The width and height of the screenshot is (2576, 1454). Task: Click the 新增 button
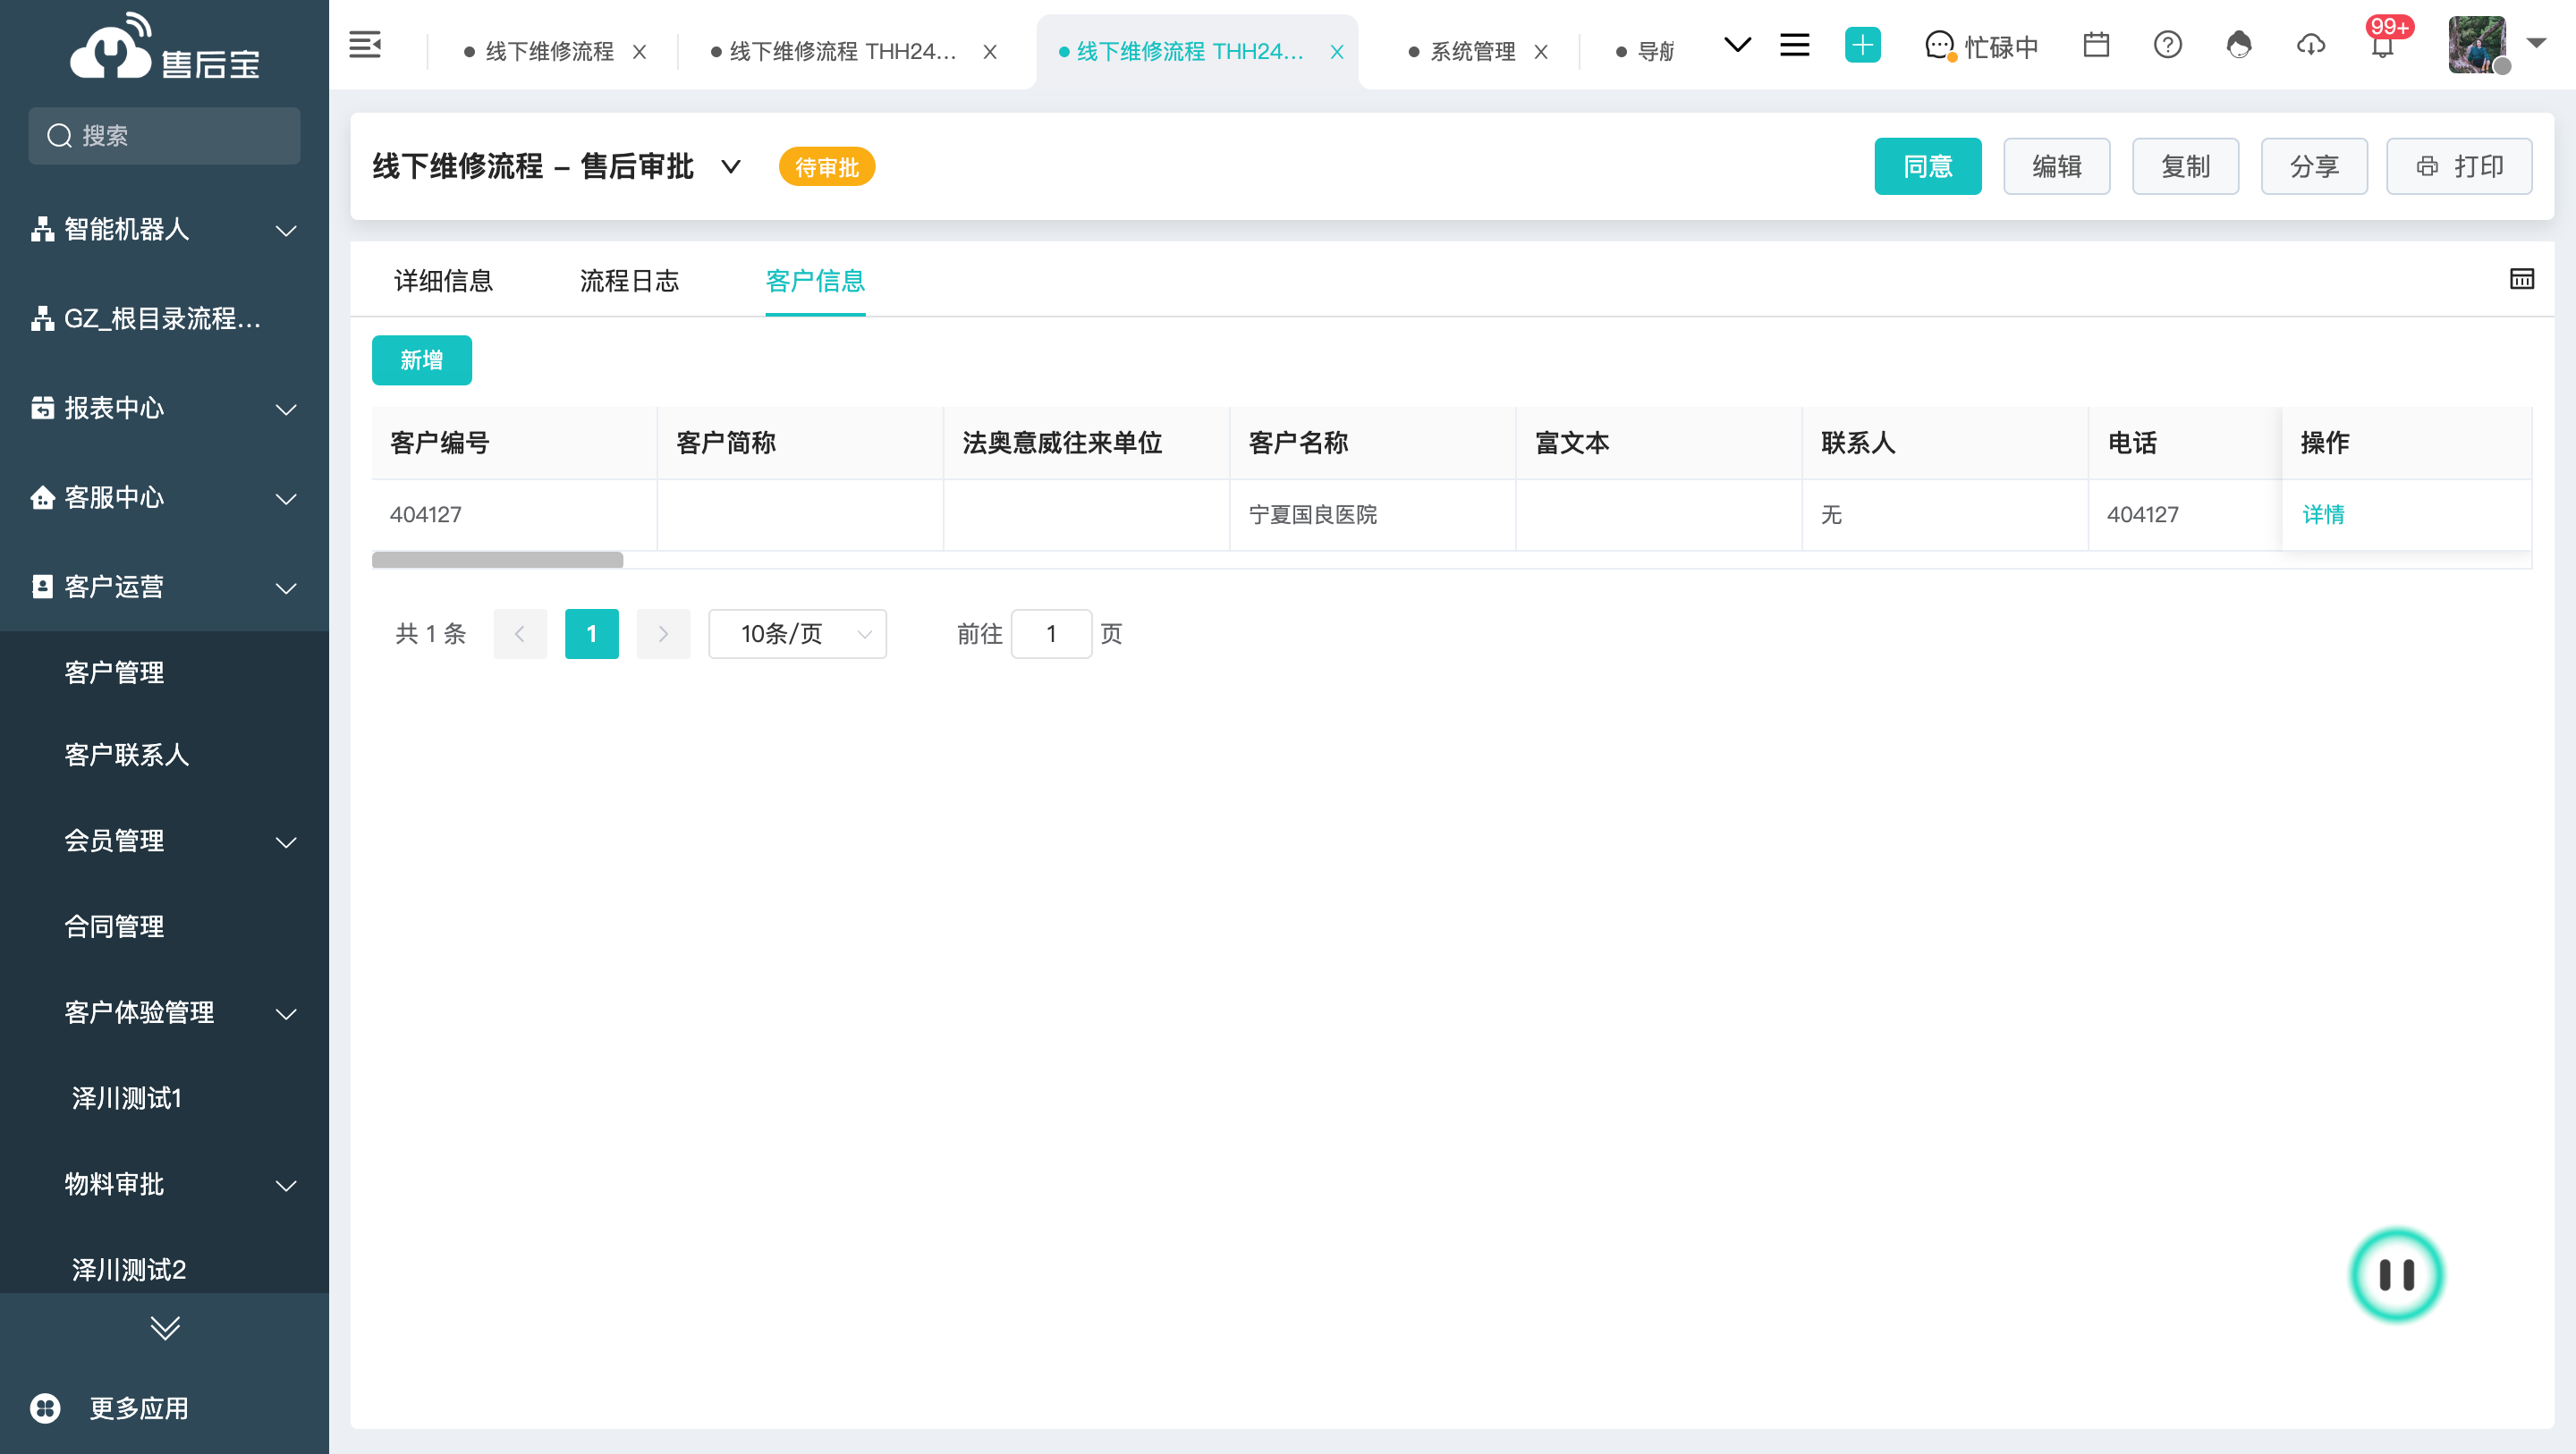click(421, 360)
